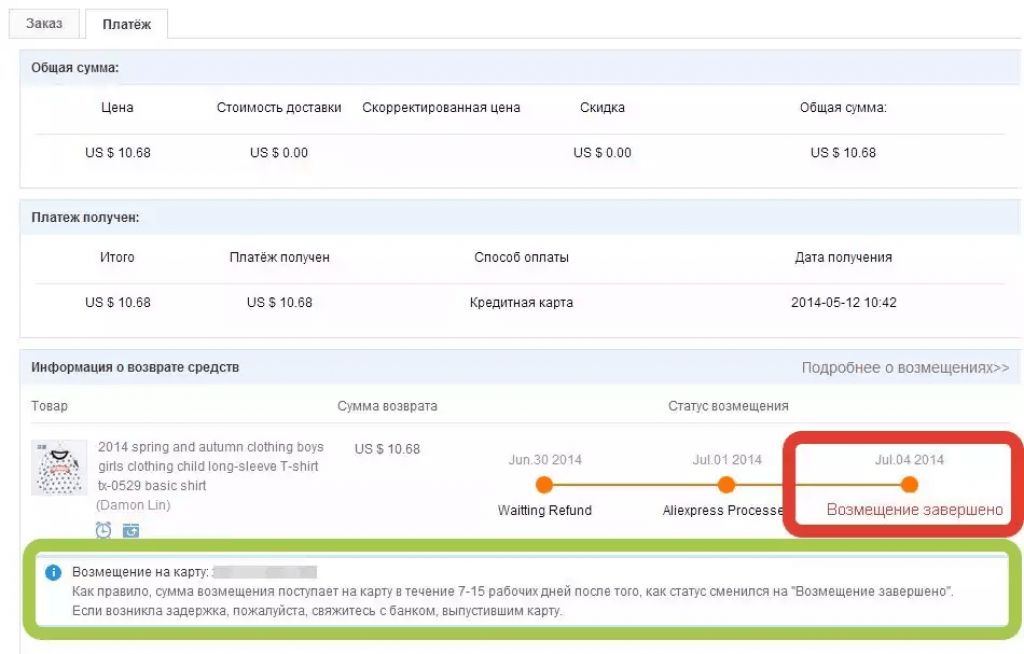Open the 2014 spring and autumn clothing product title
This screenshot has height=654, width=1024.
(210, 466)
